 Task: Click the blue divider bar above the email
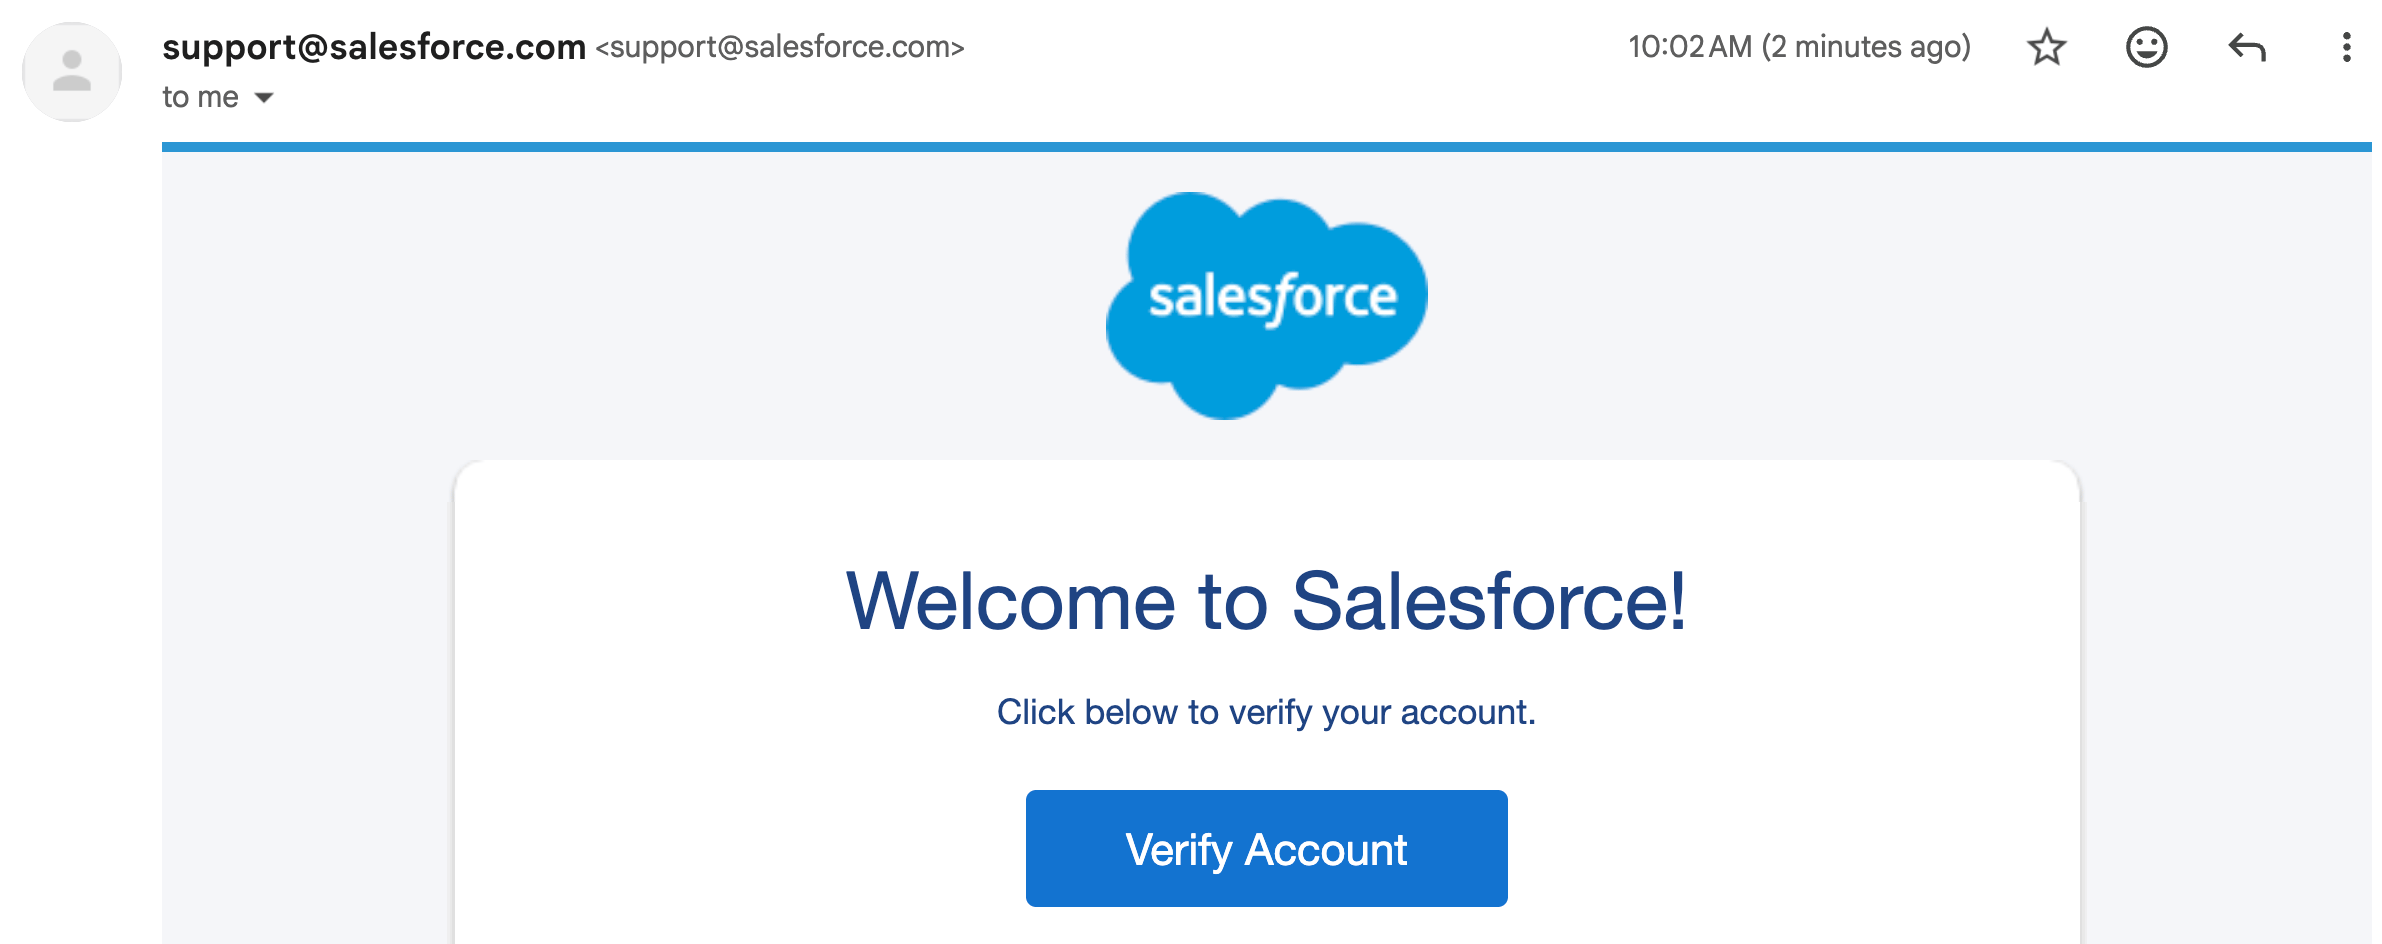coord(1266,147)
